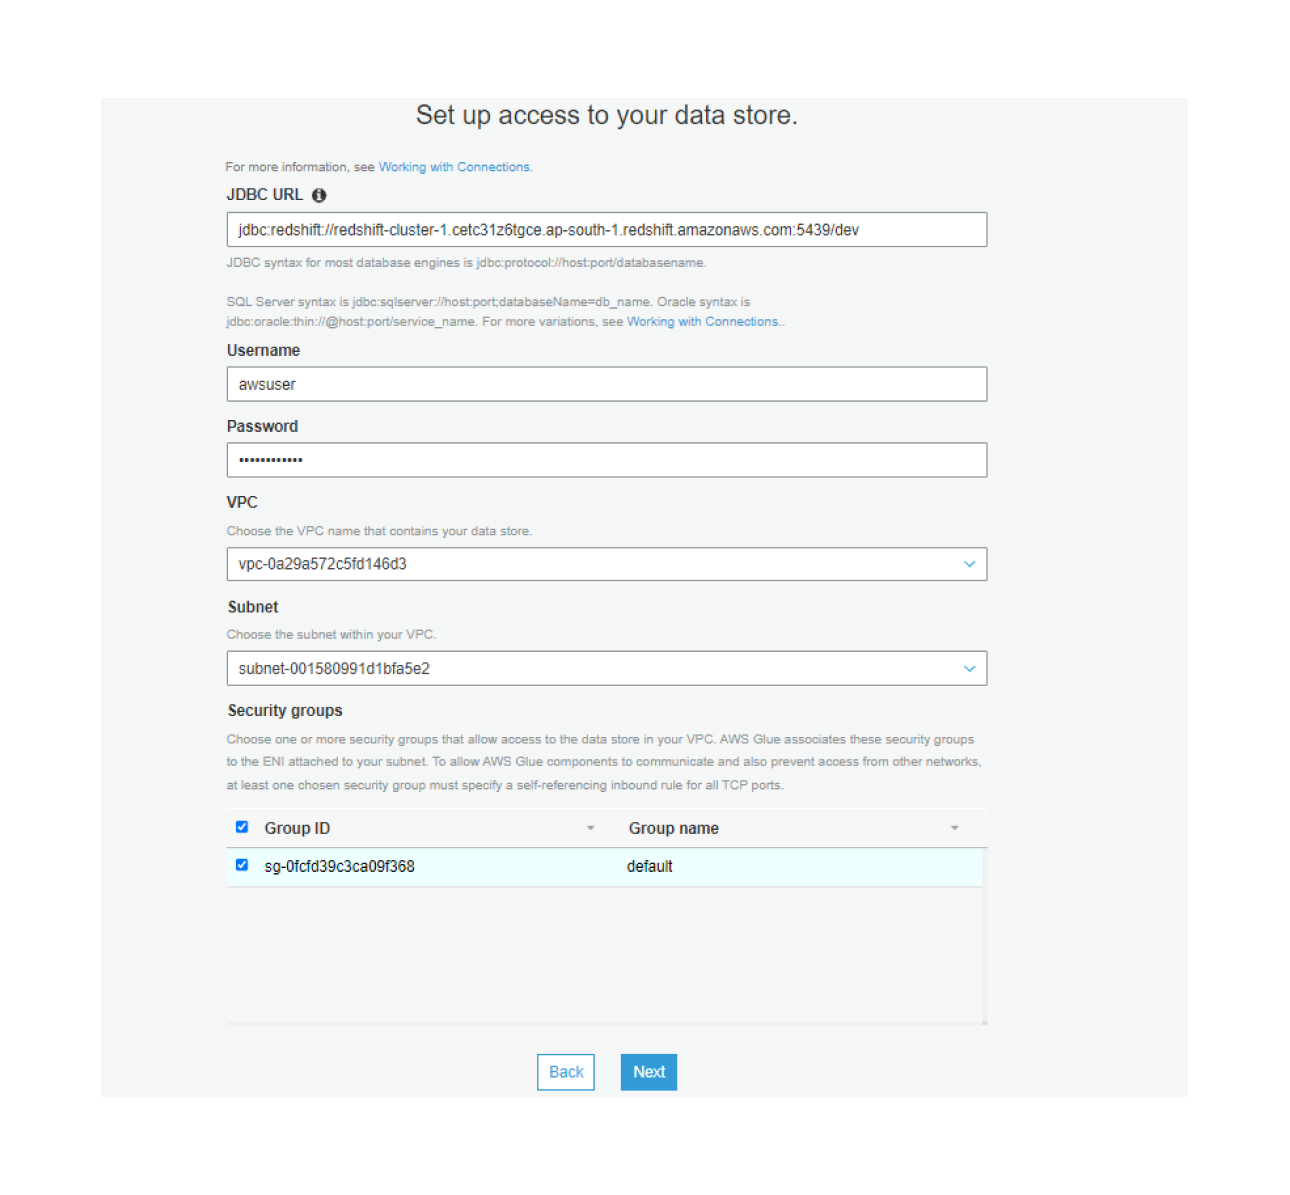Click the Back button
This screenshot has width=1290, height=1195.
(566, 1072)
